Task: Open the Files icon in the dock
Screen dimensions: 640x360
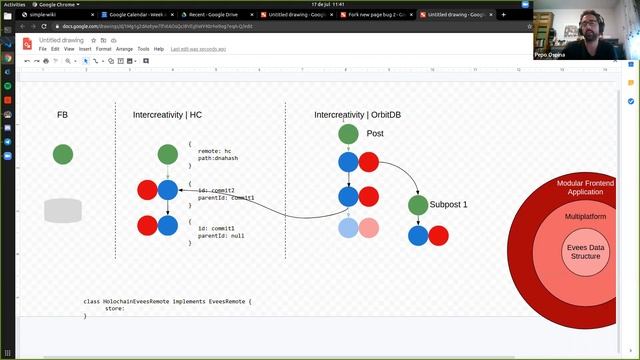Action: pyautogui.click(x=8, y=16)
